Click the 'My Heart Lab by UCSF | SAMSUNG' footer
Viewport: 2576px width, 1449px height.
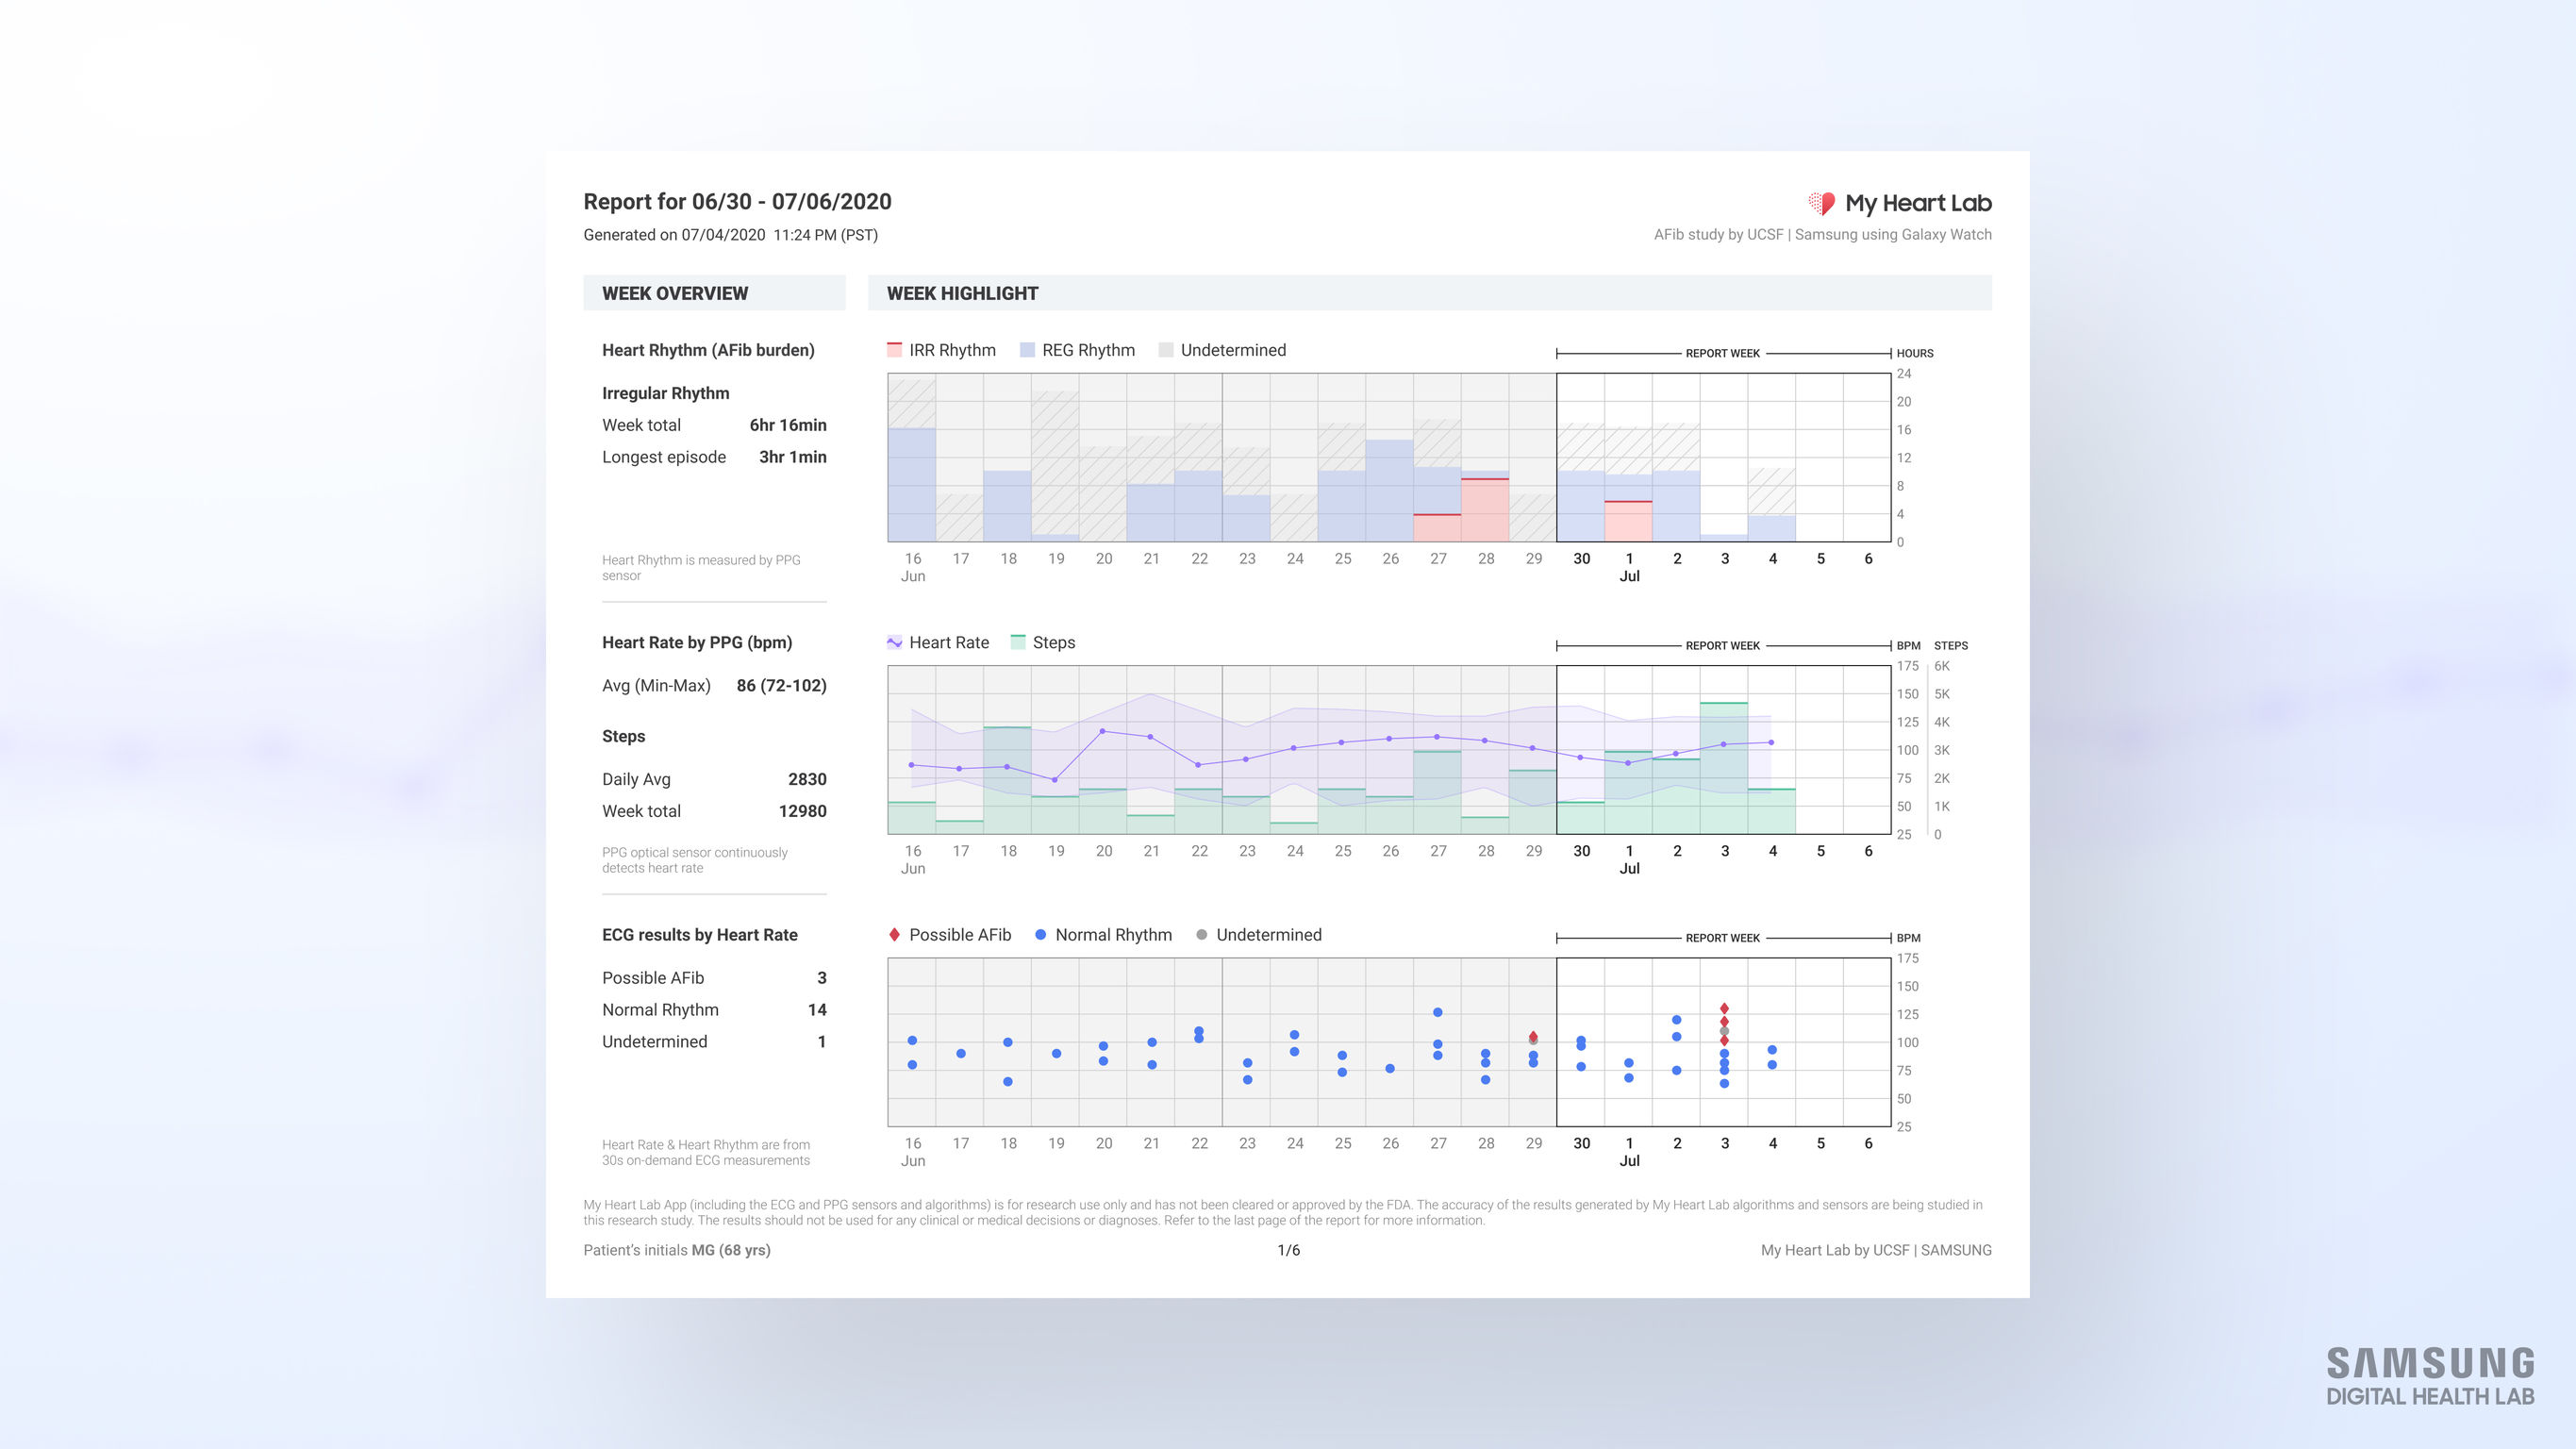1876,1250
